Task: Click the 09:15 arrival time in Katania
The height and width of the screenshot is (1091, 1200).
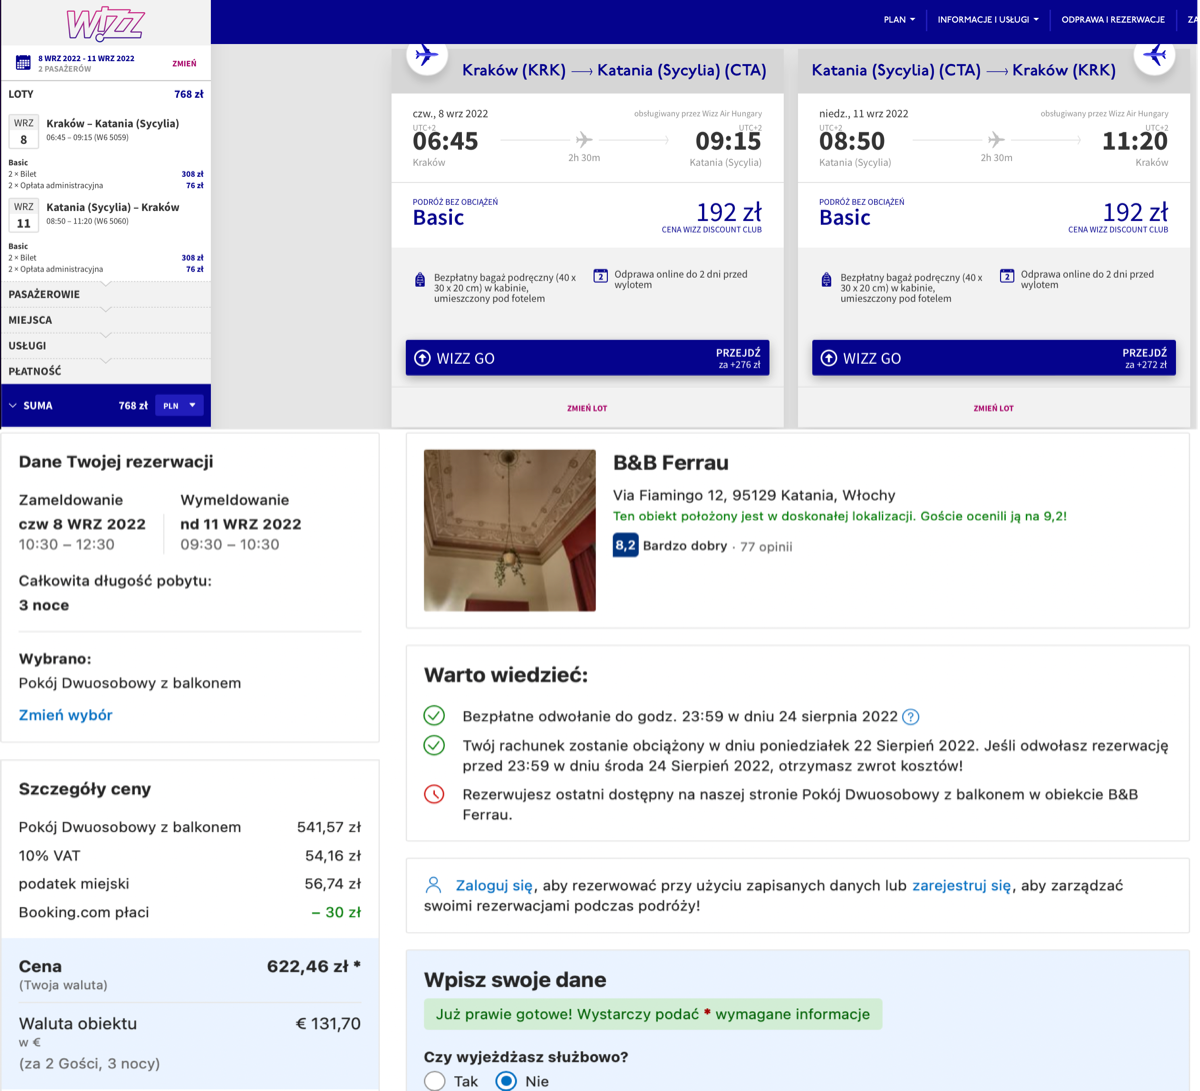Action: [x=728, y=141]
